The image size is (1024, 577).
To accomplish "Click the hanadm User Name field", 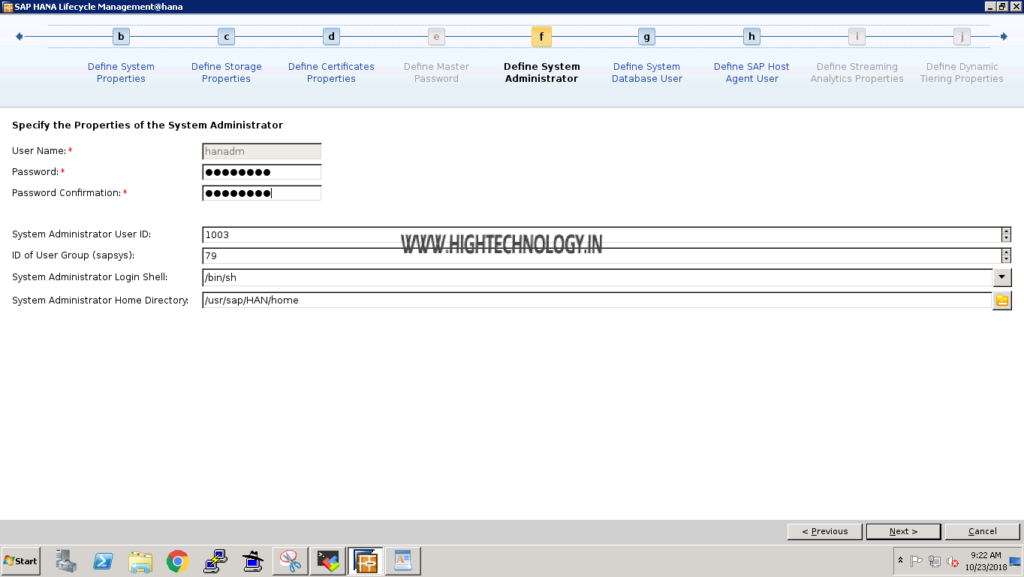I will 261,151.
